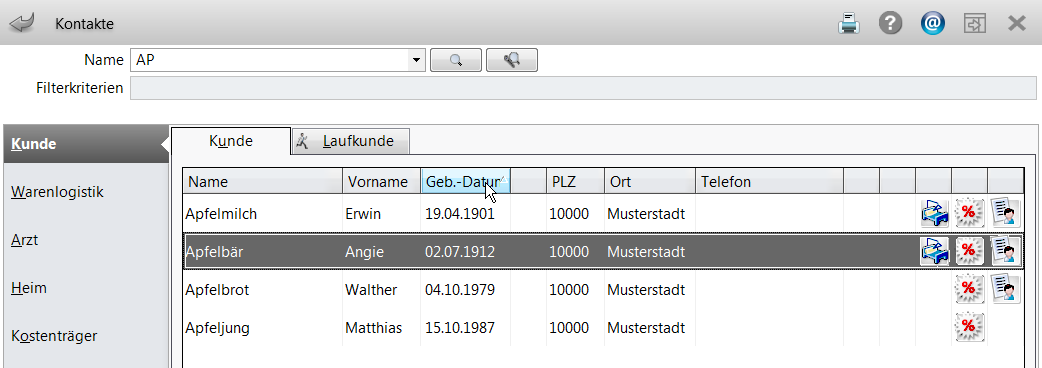Click the blue @ online icon

click(x=933, y=24)
